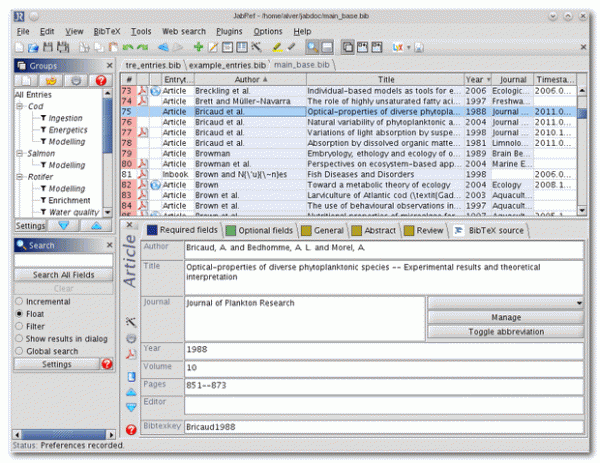600x463 pixels.
Task: Click the Toggle abbreviation button
Action: [x=506, y=331]
